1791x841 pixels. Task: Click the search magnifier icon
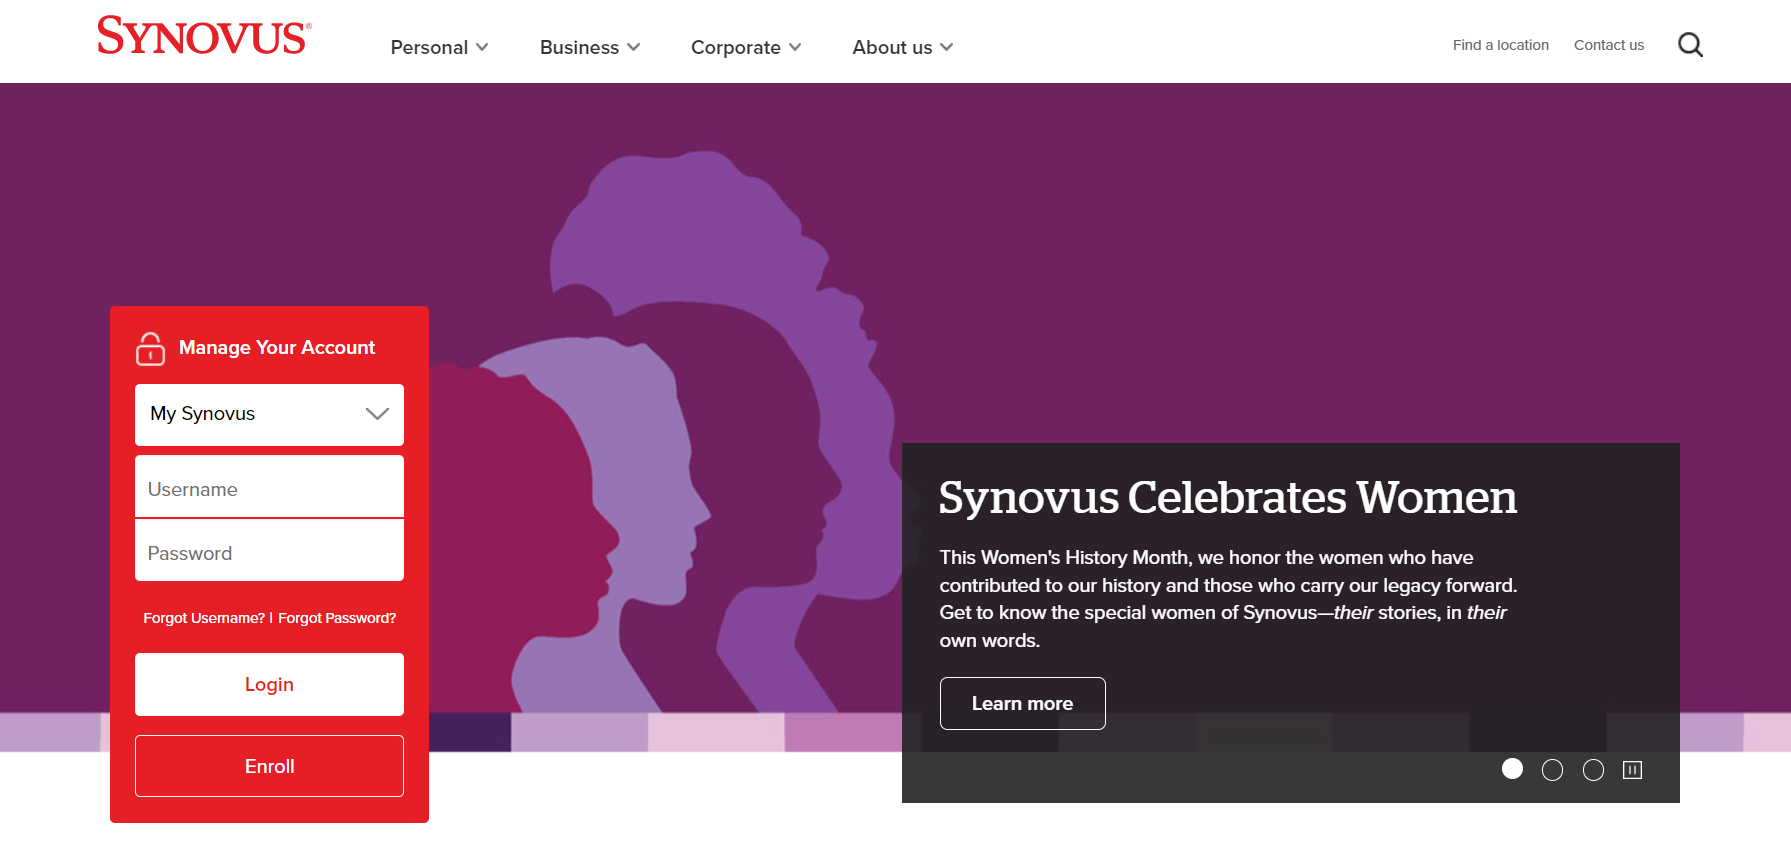[1690, 45]
